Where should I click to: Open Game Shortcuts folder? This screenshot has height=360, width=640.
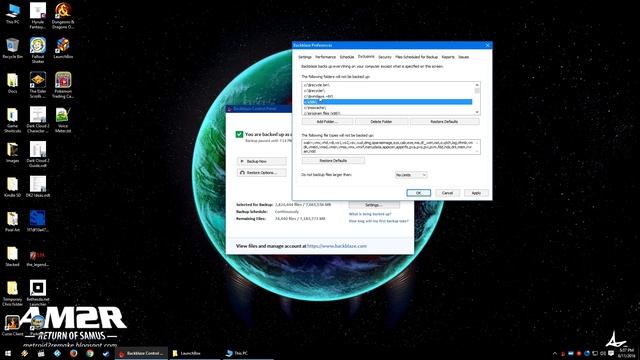point(13,120)
